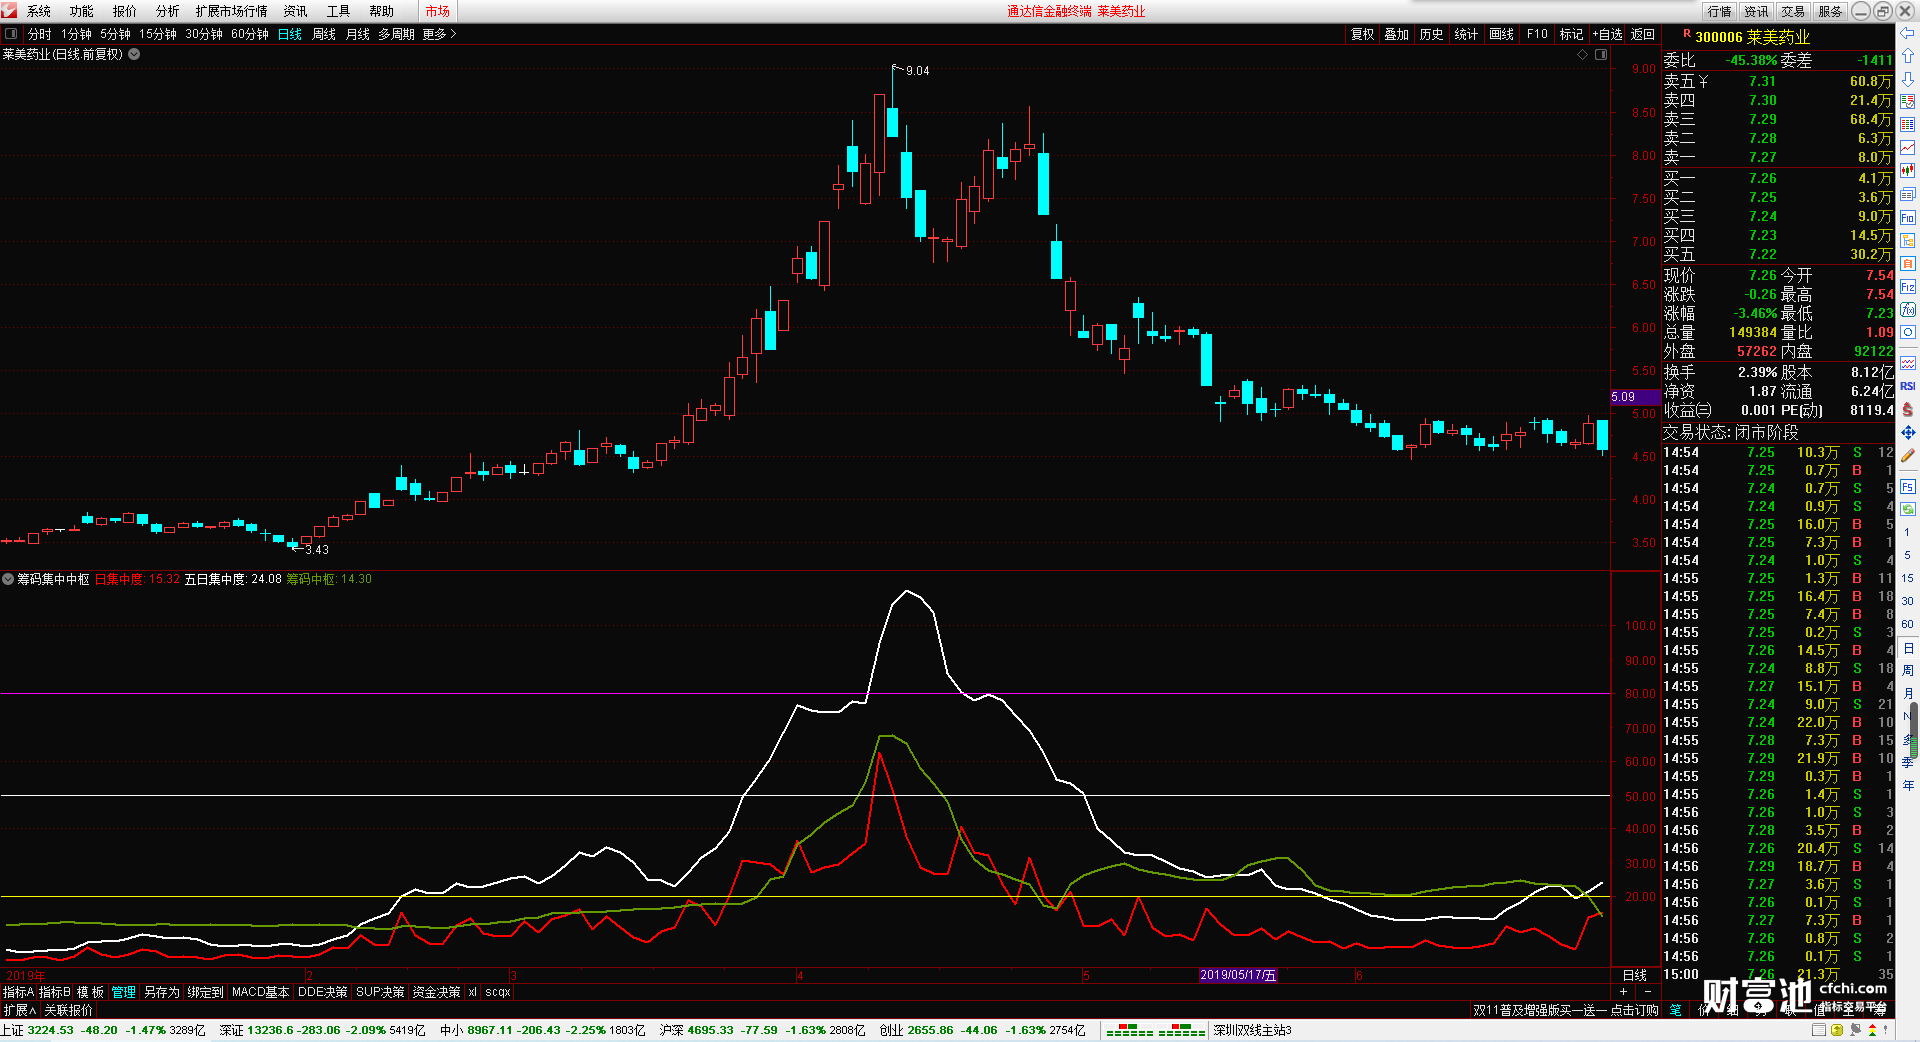Expand the 莱美药业 chart title dropdown
Image resolution: width=1920 pixels, height=1042 pixels.
134,54
